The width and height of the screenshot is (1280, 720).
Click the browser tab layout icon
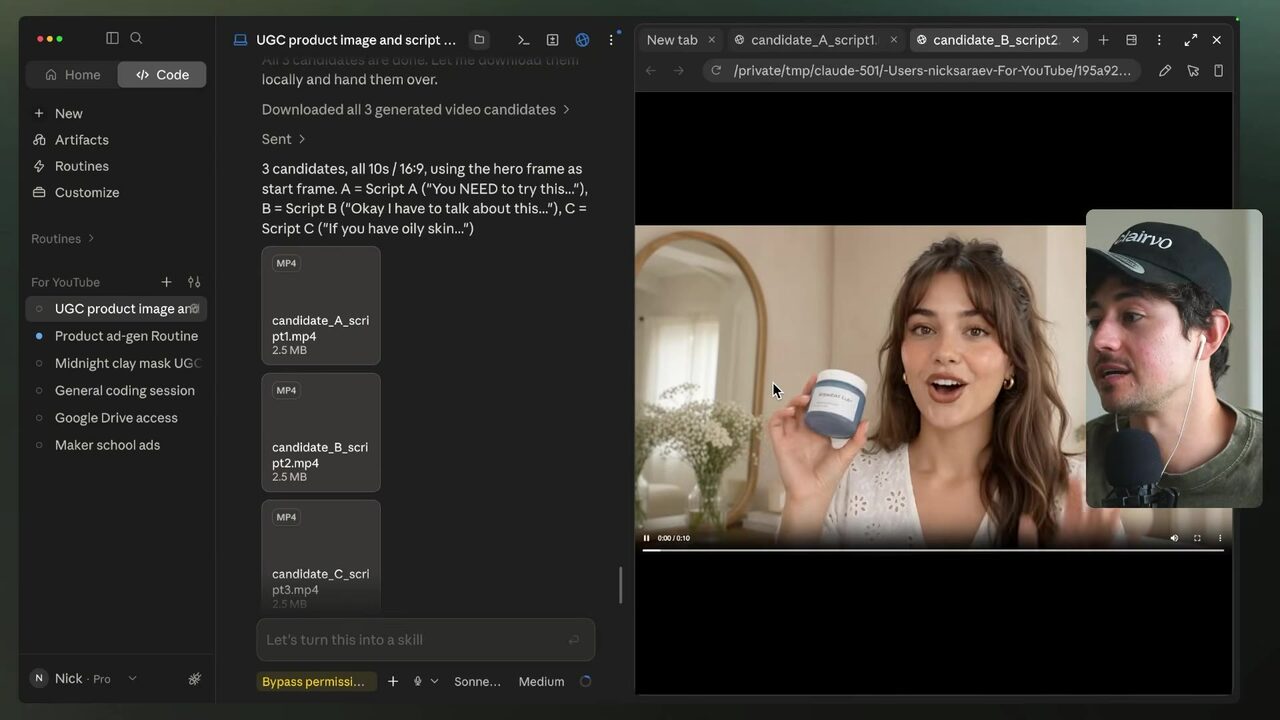[1131, 40]
